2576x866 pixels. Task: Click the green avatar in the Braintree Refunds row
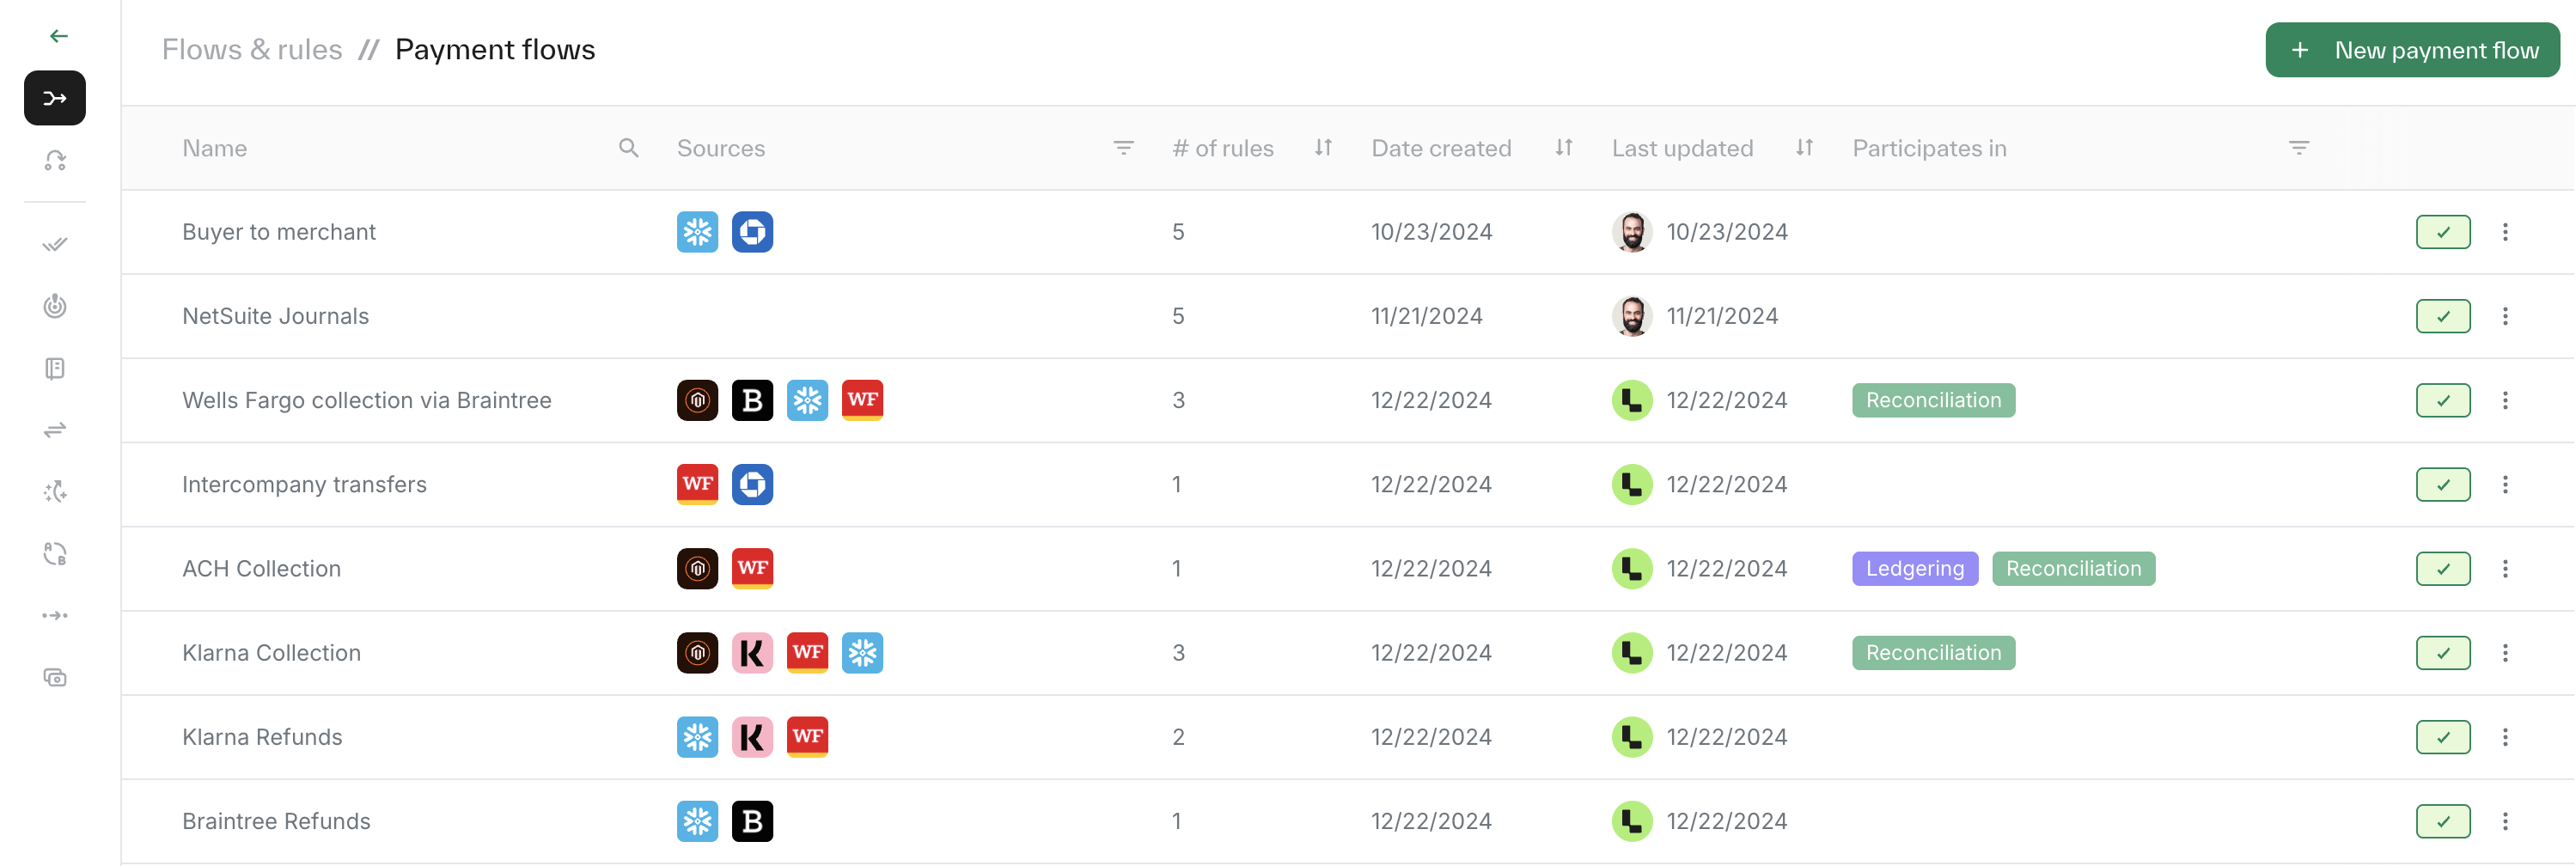coord(1631,821)
